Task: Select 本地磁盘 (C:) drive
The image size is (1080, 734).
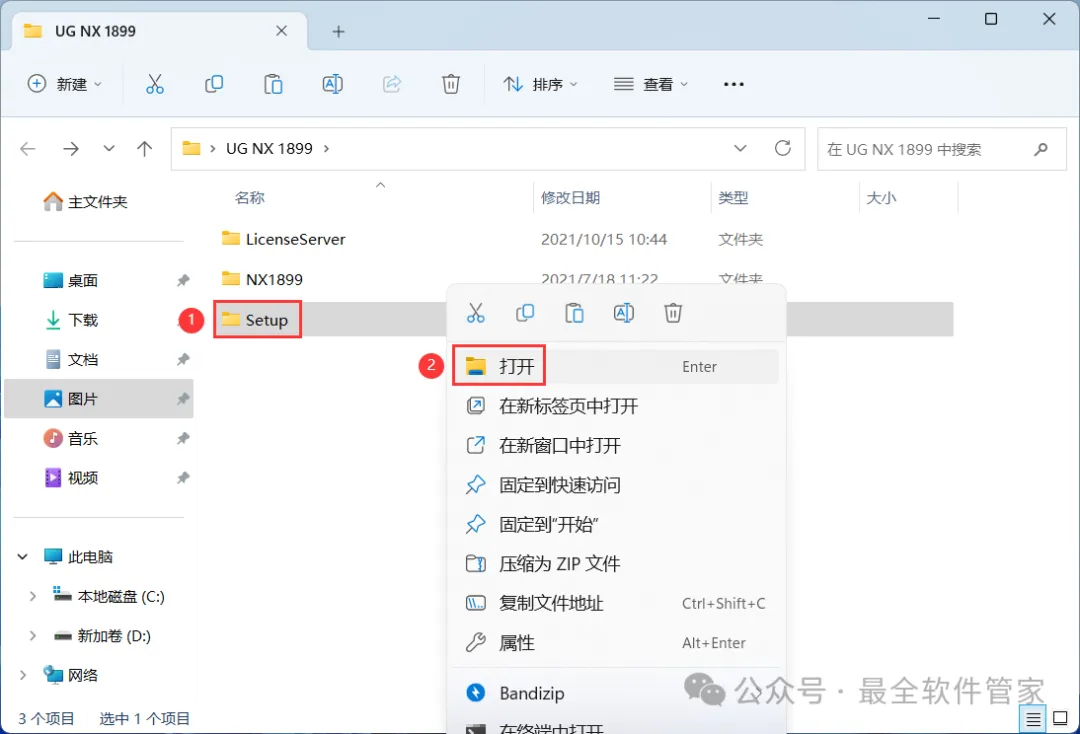Action: [x=110, y=596]
